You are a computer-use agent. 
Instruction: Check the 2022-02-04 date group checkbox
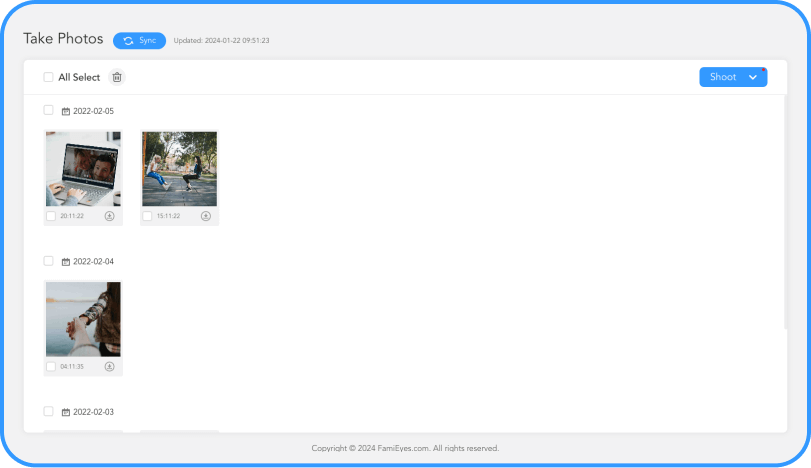[x=48, y=261]
